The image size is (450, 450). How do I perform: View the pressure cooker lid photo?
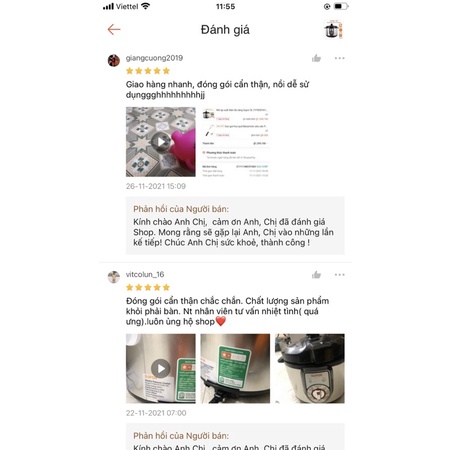310,368
